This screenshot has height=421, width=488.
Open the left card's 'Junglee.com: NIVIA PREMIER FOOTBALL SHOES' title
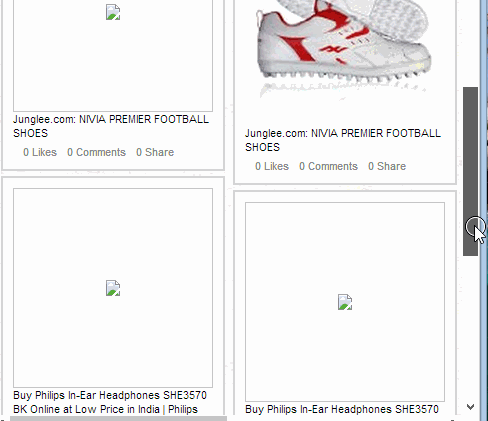pos(111,126)
